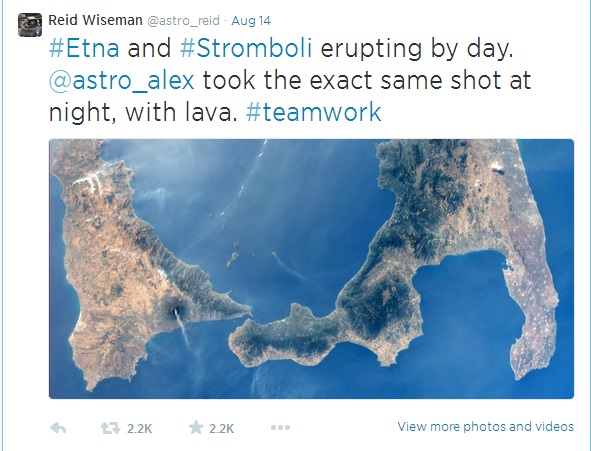
Task: Favorite the tweet with the star icon
Action: pos(196,427)
